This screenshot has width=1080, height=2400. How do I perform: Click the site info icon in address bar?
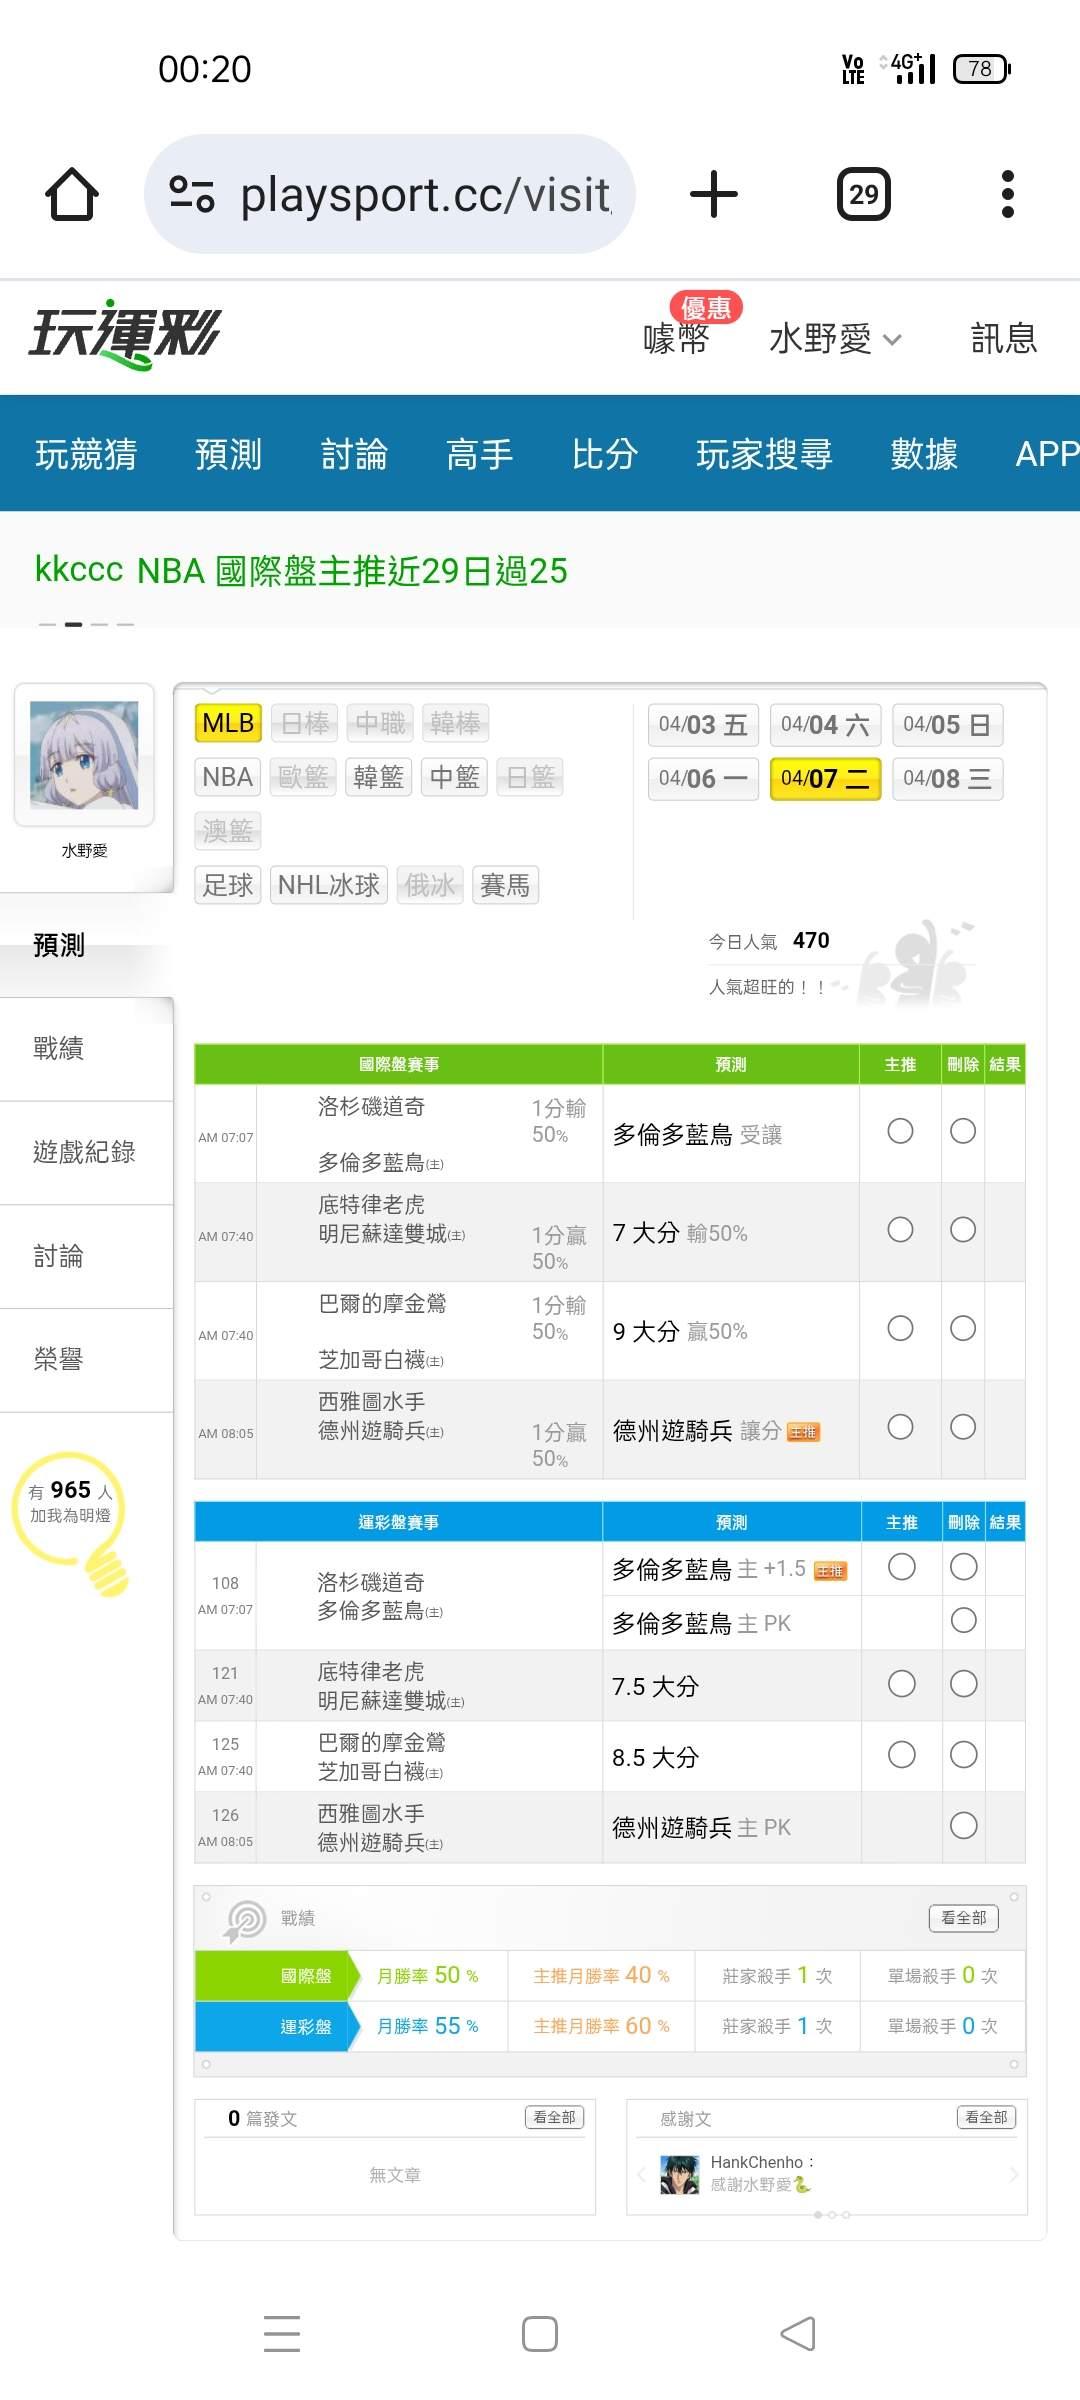pyautogui.click(x=192, y=194)
